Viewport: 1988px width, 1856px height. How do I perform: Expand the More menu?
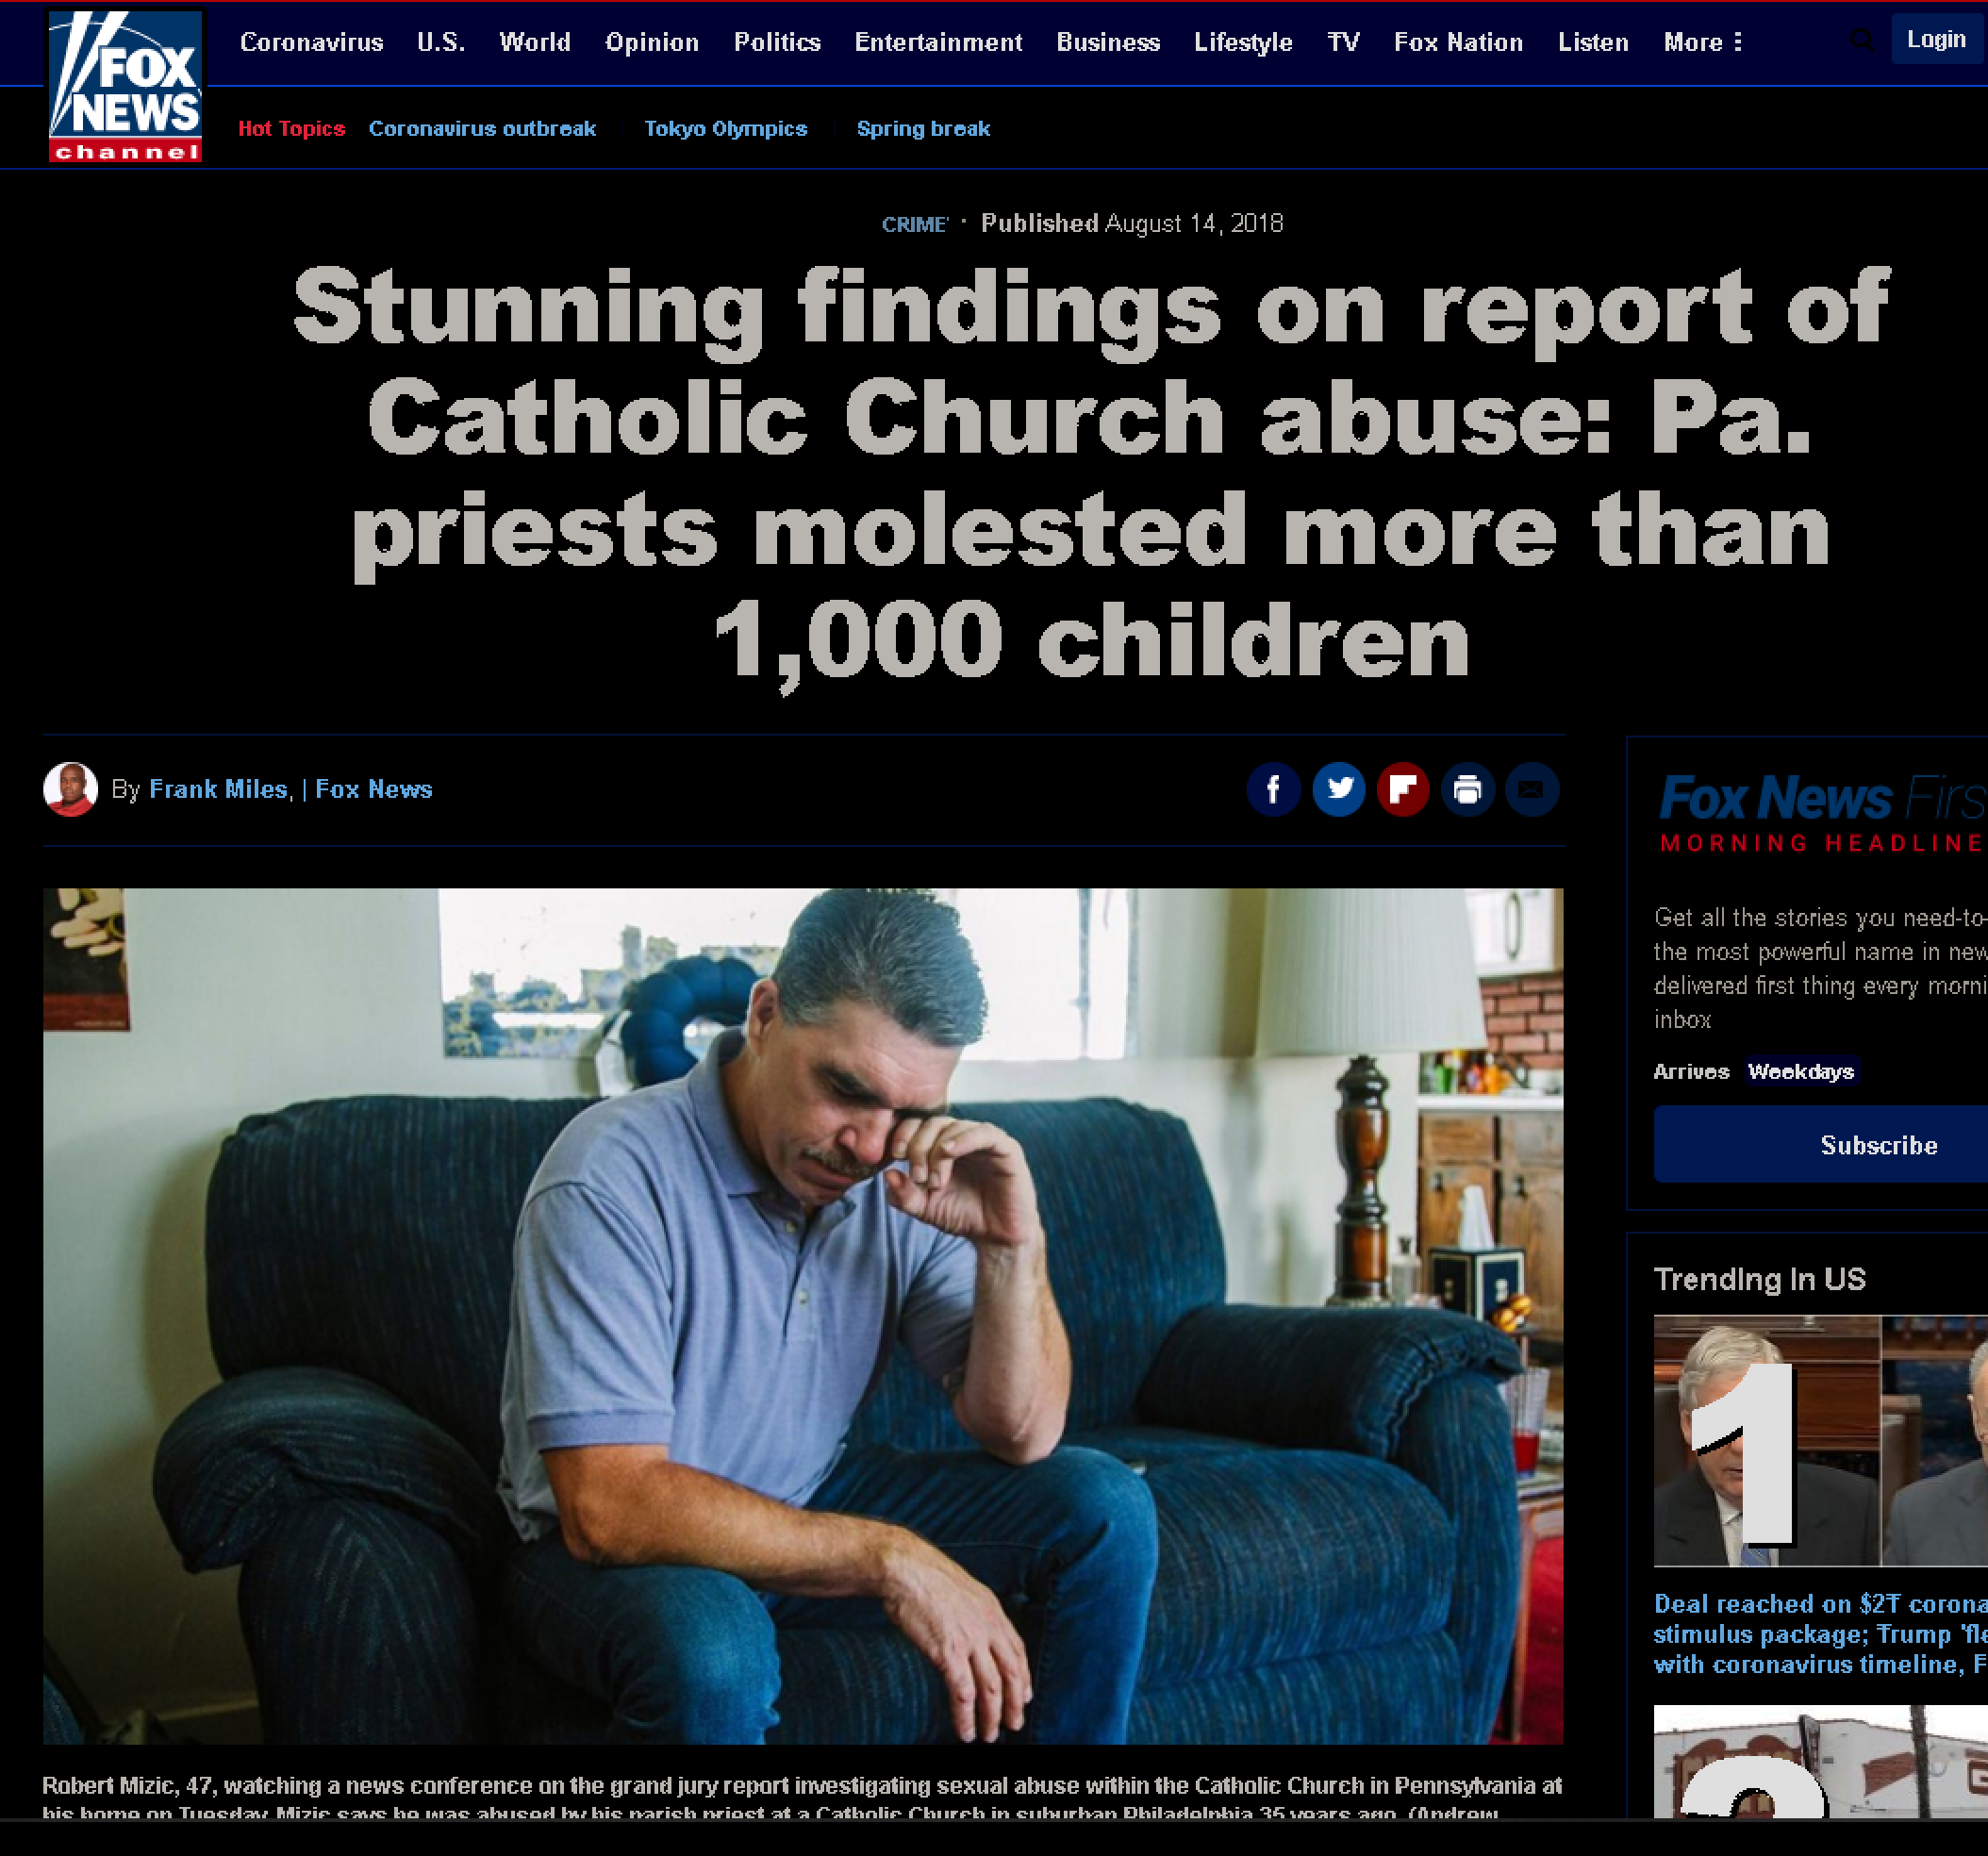coord(1702,42)
